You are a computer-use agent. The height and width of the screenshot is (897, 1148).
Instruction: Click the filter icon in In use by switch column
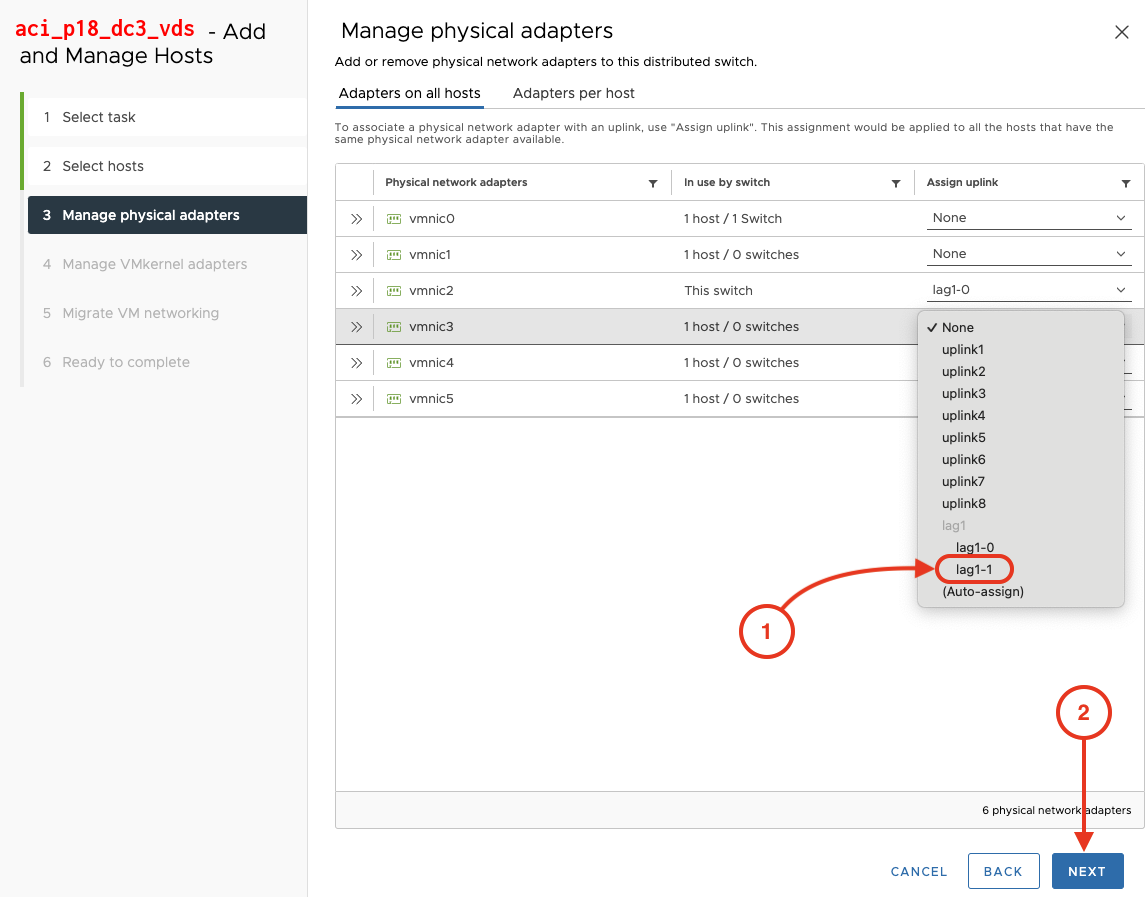(x=896, y=184)
